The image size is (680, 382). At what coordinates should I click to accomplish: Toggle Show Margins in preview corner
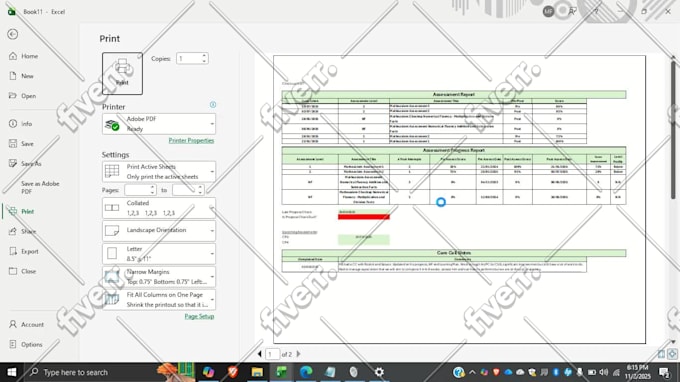click(x=661, y=354)
